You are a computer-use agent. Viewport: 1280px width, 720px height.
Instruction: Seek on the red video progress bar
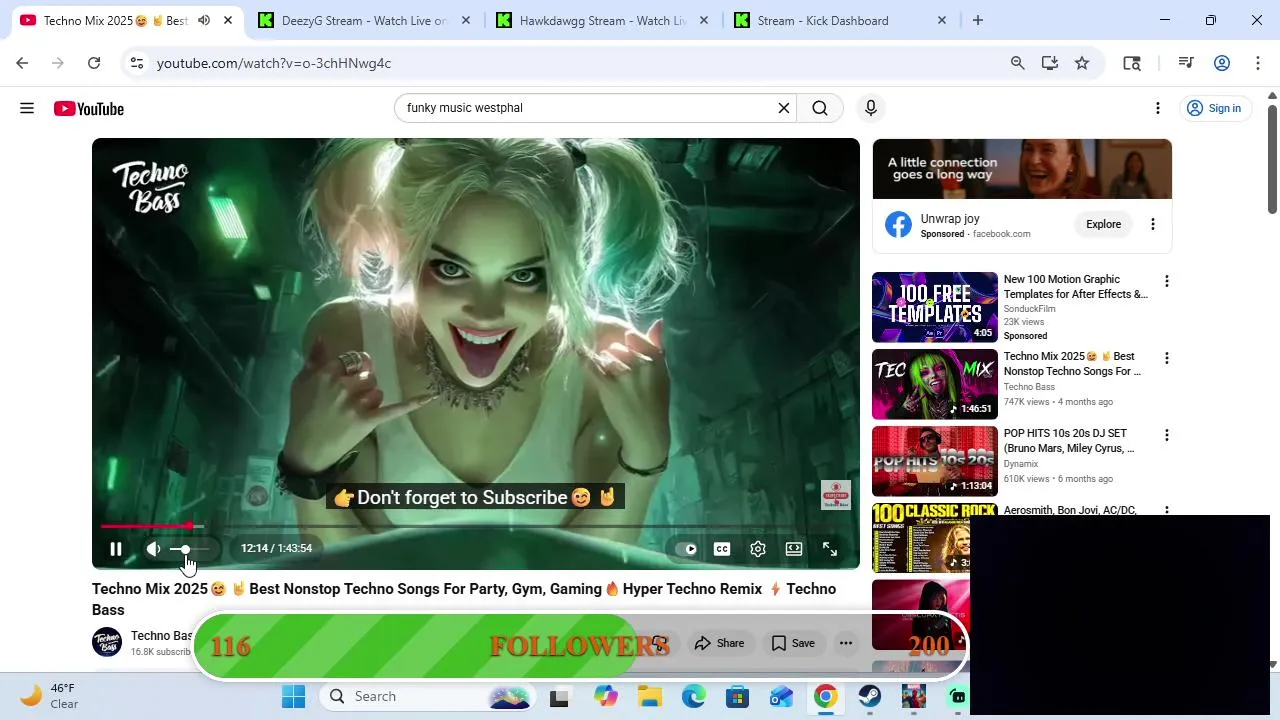pyautogui.click(x=475, y=526)
